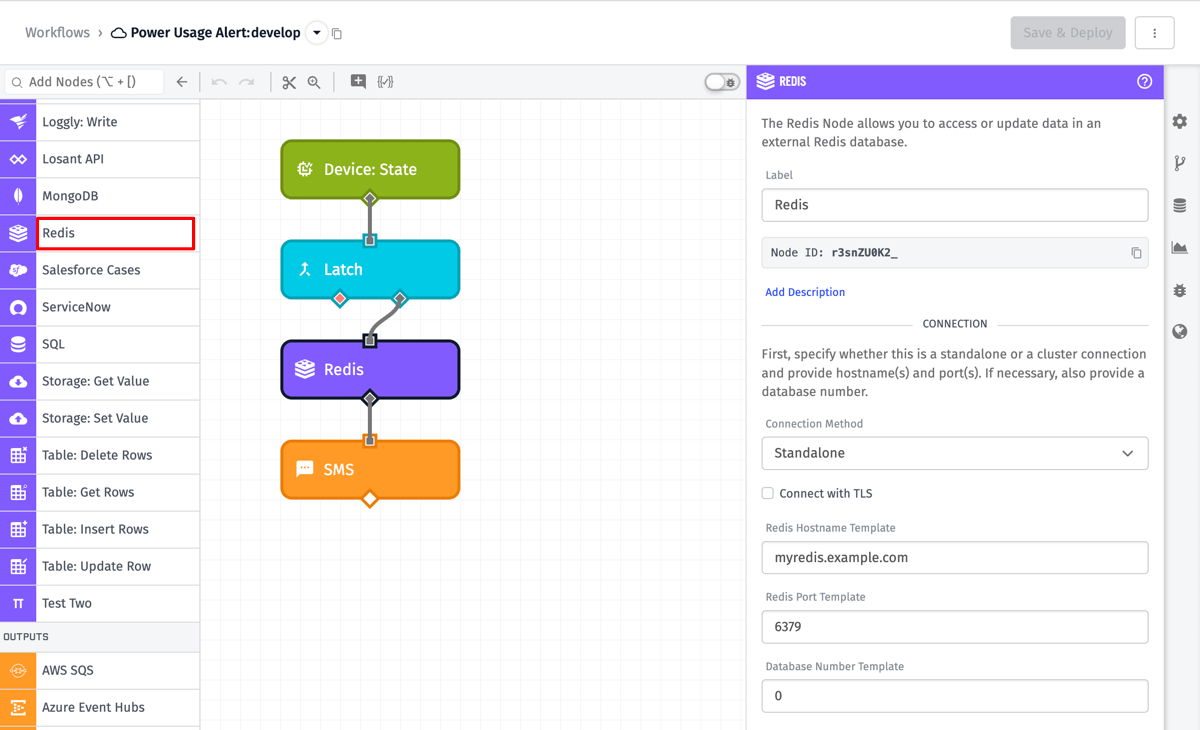Open the workflow version dropdown arrow
1200x730 pixels.
pyautogui.click(x=317, y=33)
